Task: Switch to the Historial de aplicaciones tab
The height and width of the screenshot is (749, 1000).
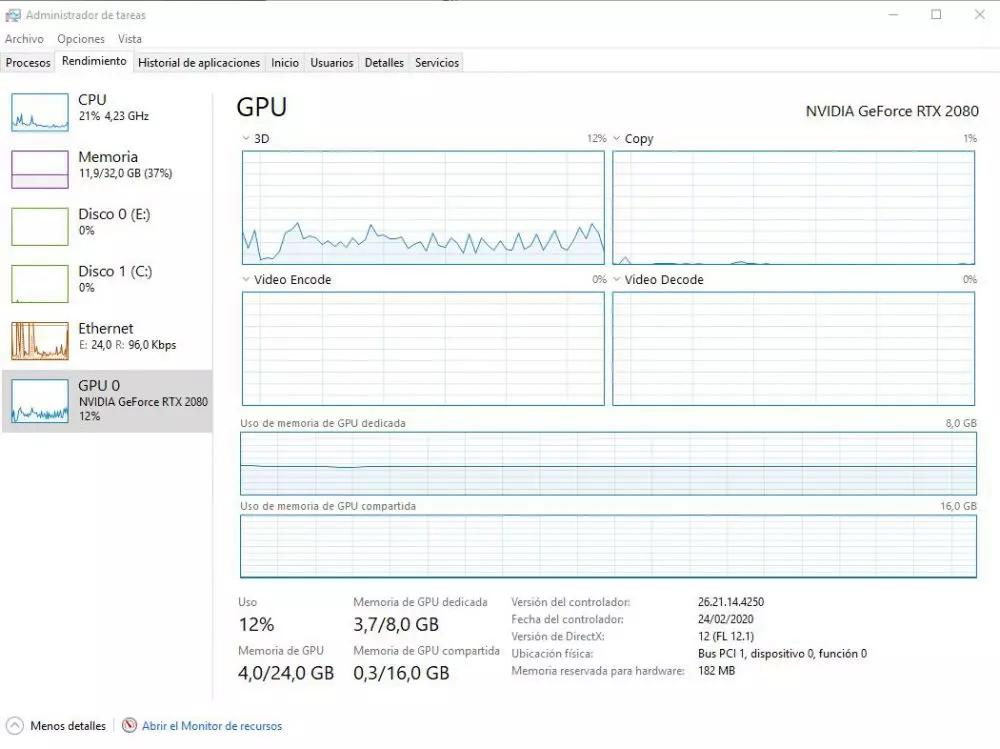Action: pos(199,63)
